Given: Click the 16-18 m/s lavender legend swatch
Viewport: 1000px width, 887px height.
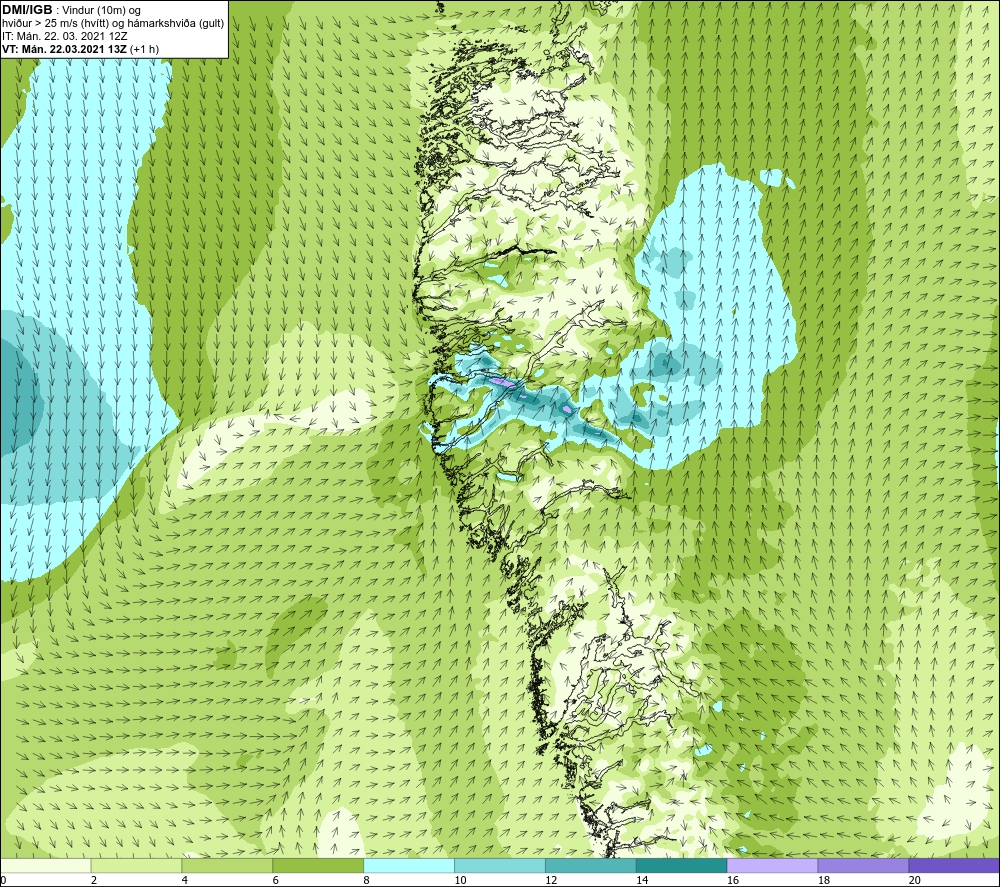Looking at the screenshot, I should coord(772,865).
